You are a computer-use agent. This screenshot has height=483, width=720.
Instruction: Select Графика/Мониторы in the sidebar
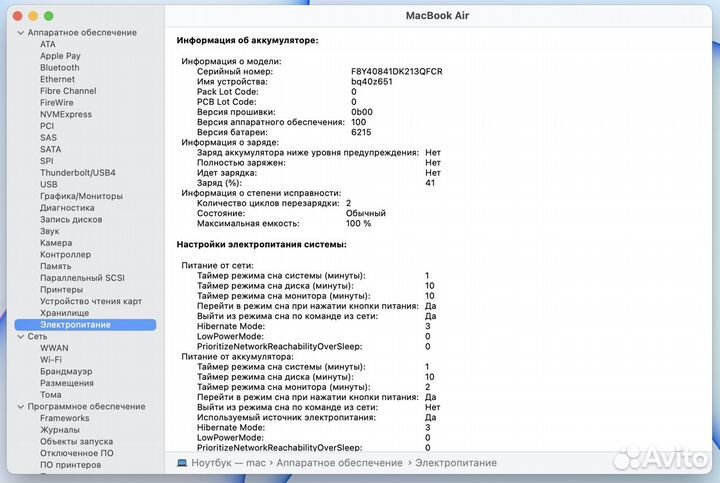point(81,196)
